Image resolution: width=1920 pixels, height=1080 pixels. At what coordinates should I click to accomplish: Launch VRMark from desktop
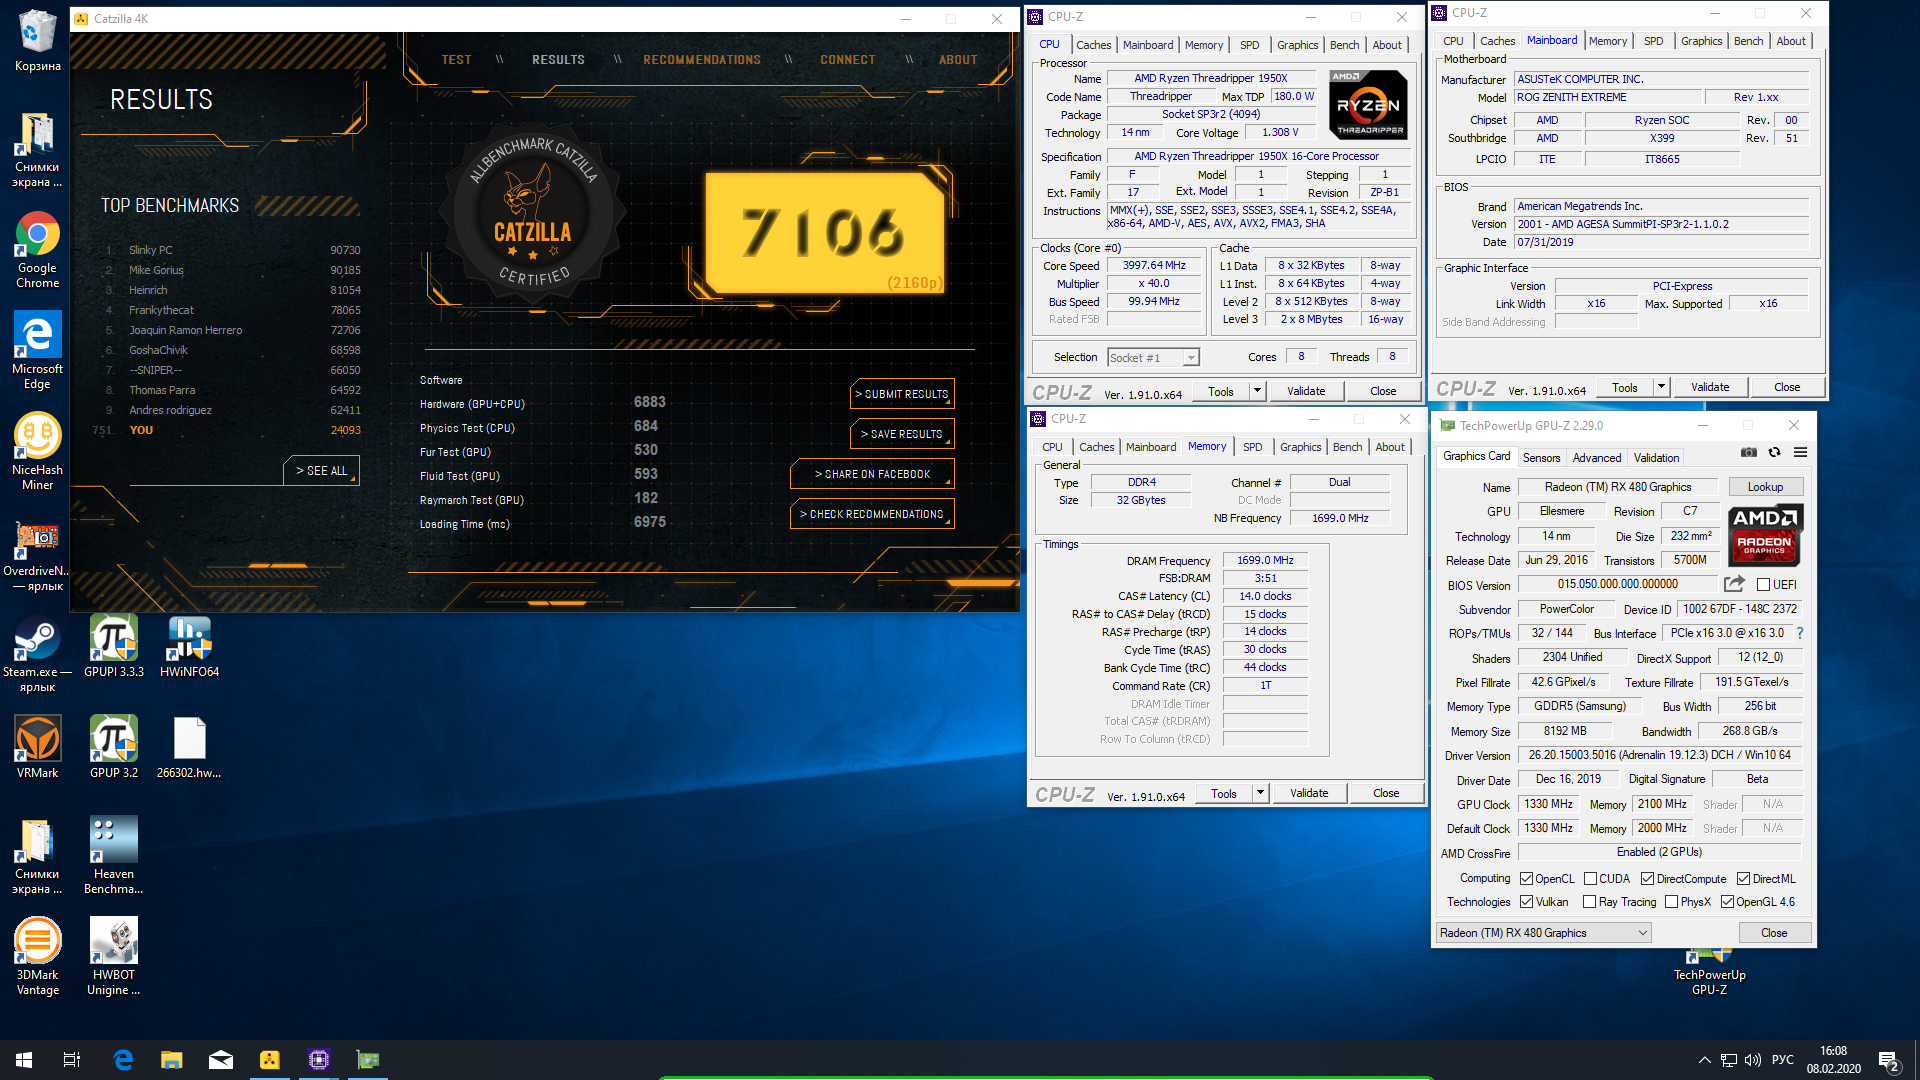(x=37, y=747)
